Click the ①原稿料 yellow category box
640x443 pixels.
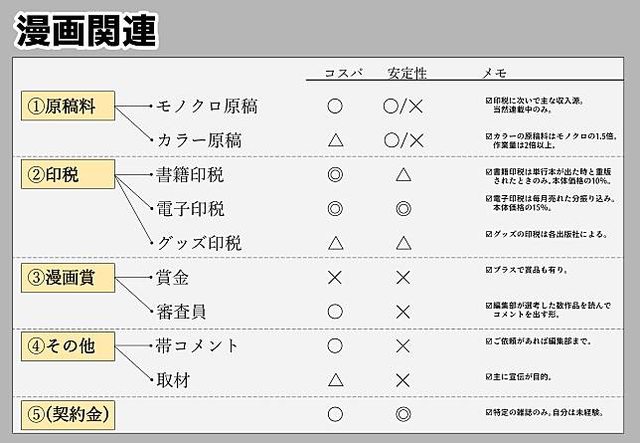pos(68,106)
